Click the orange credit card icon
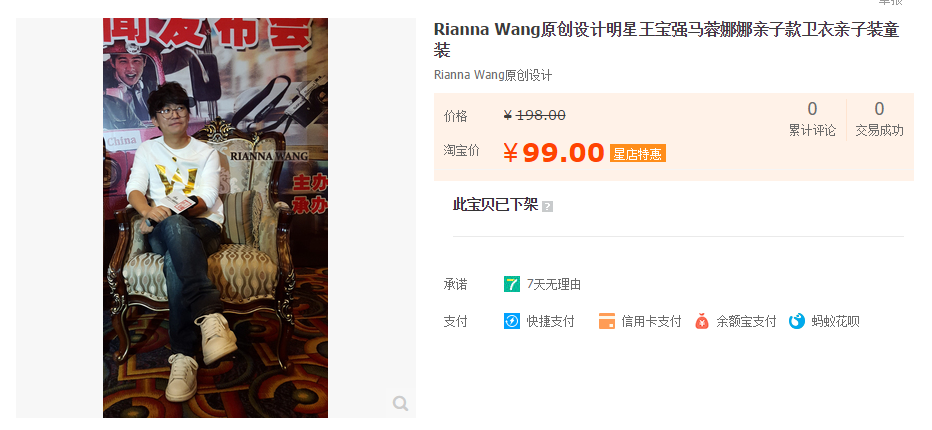 [x=607, y=321]
